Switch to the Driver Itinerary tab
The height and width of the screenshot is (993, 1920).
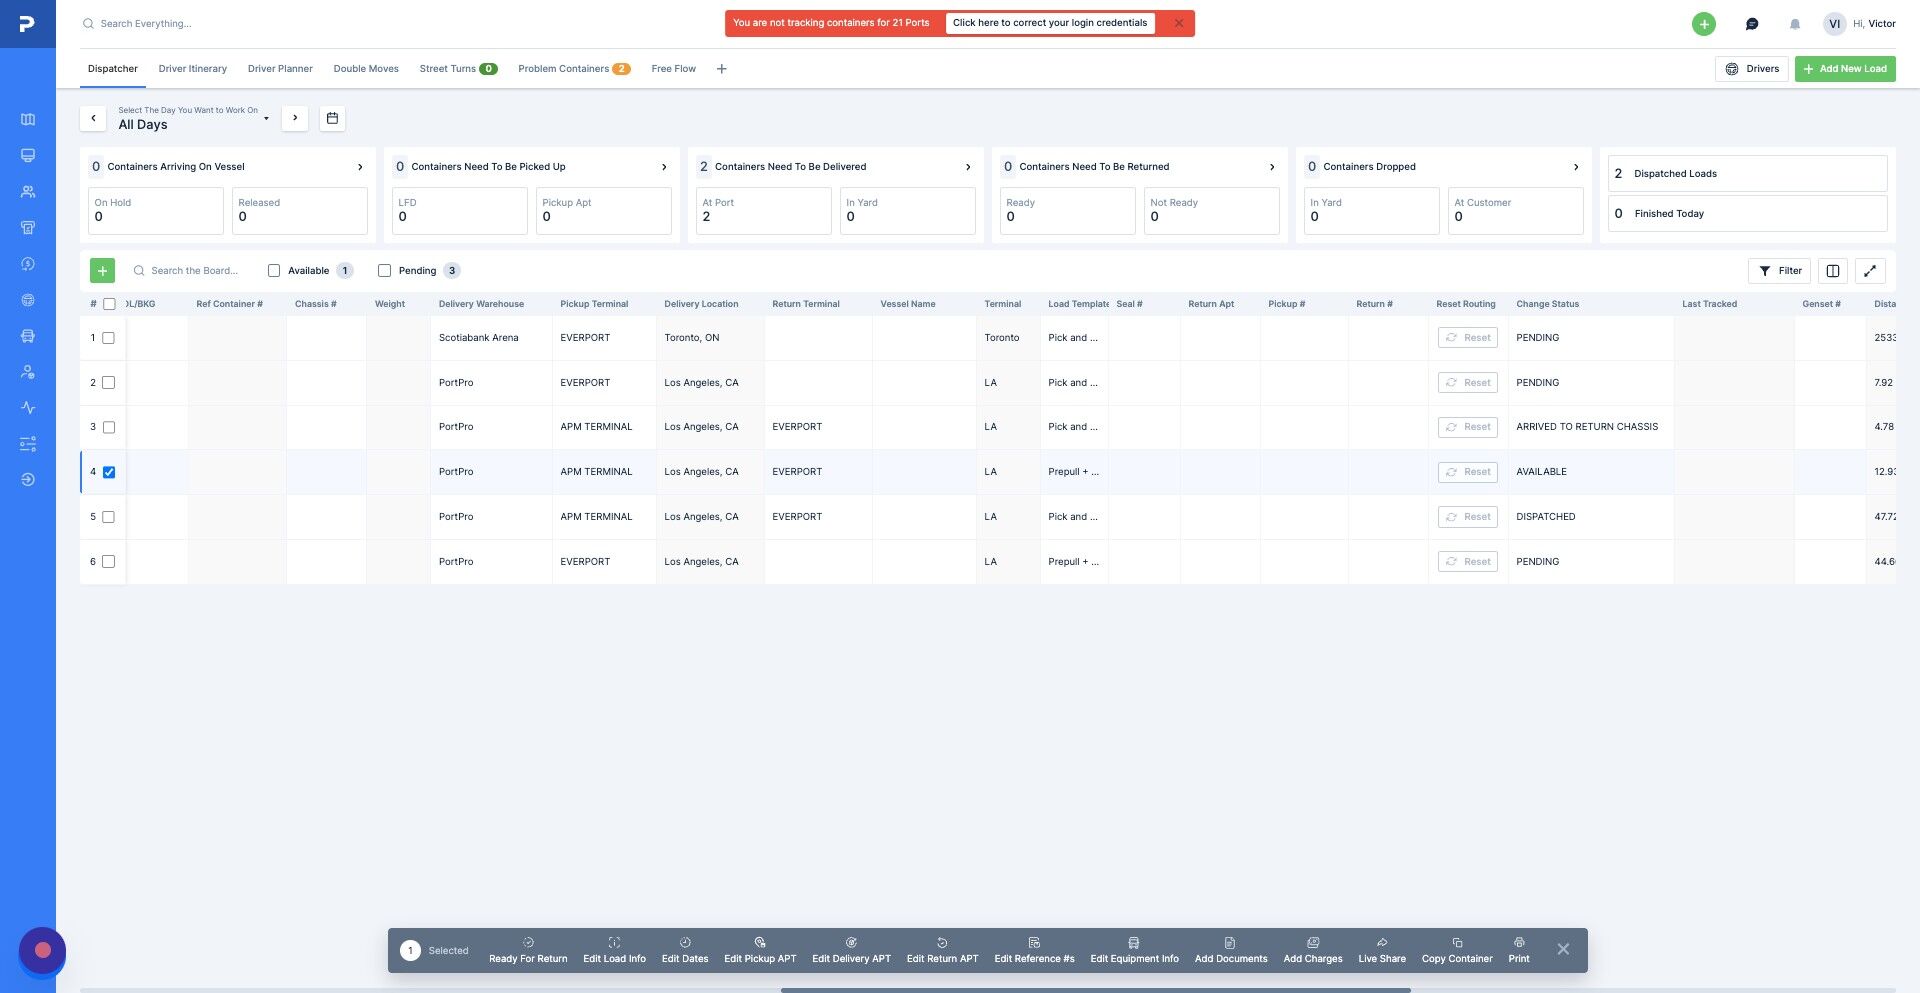point(193,69)
